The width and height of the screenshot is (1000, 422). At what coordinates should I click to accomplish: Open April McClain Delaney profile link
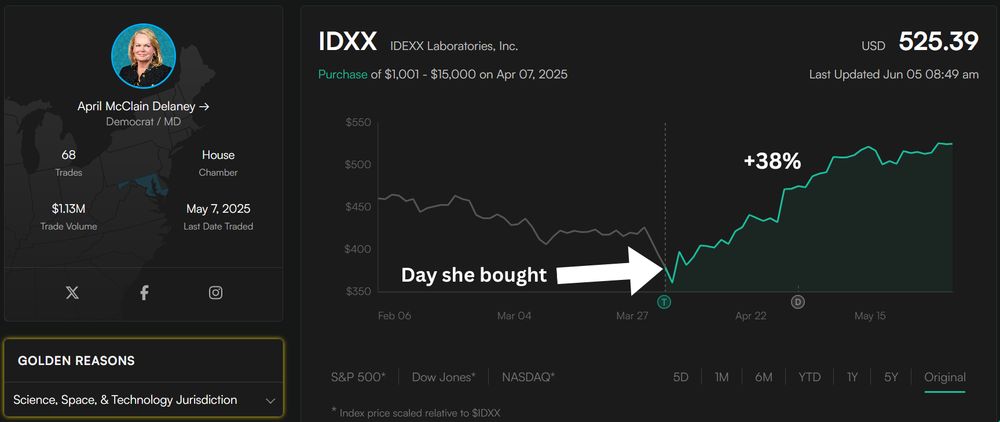coord(143,106)
